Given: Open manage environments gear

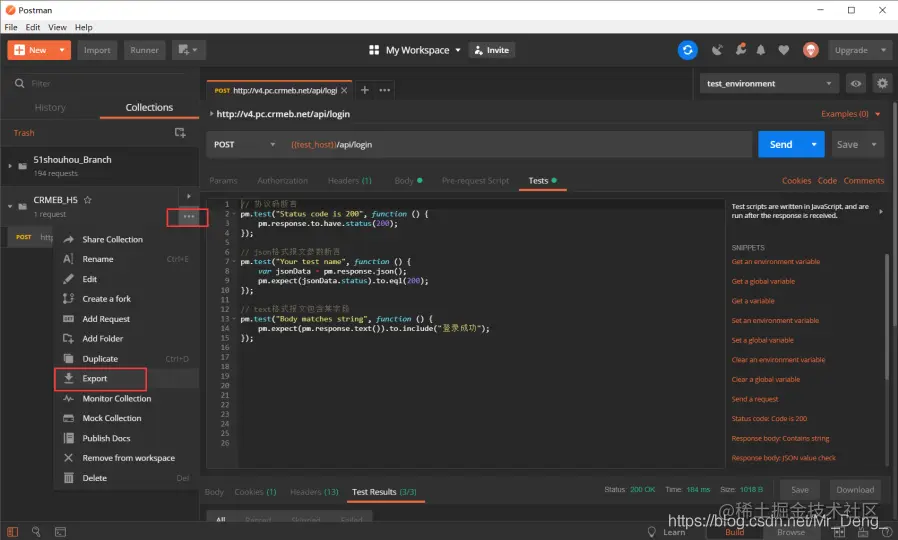Looking at the screenshot, I should click(x=882, y=84).
